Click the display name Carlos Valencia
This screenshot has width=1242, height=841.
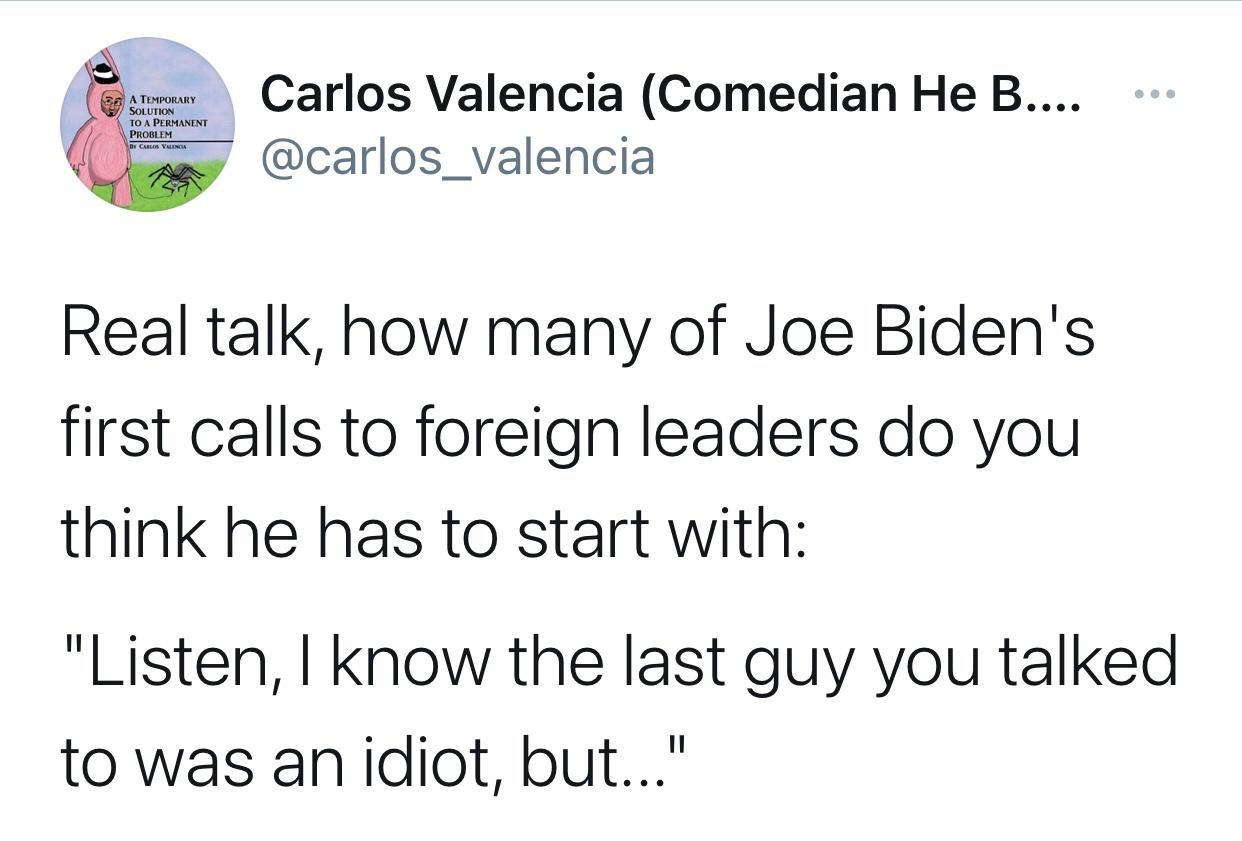[x=390, y=95]
